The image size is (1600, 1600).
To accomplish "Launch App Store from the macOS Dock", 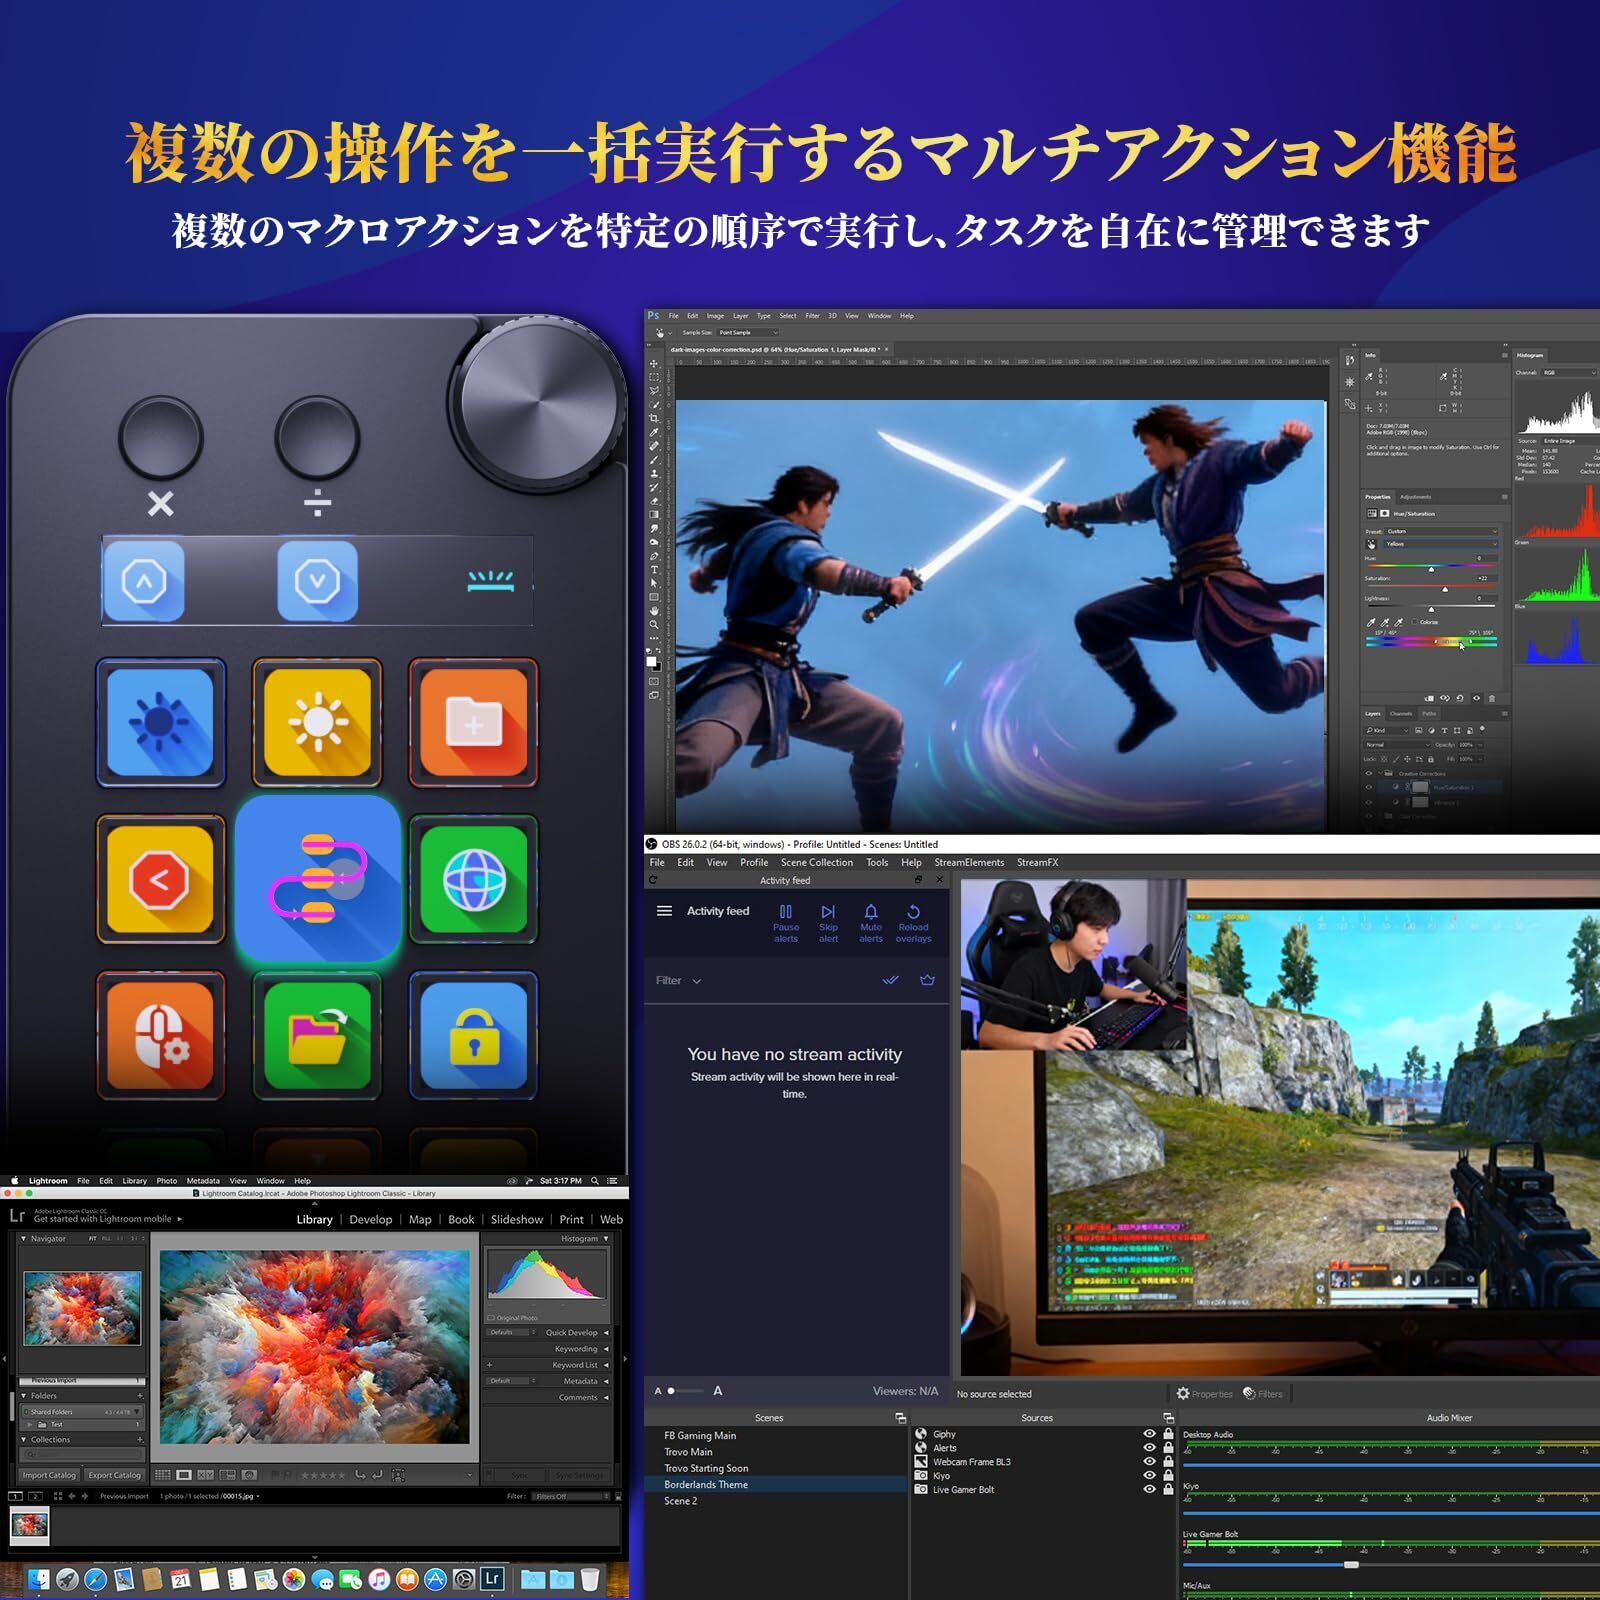I will point(435,1579).
